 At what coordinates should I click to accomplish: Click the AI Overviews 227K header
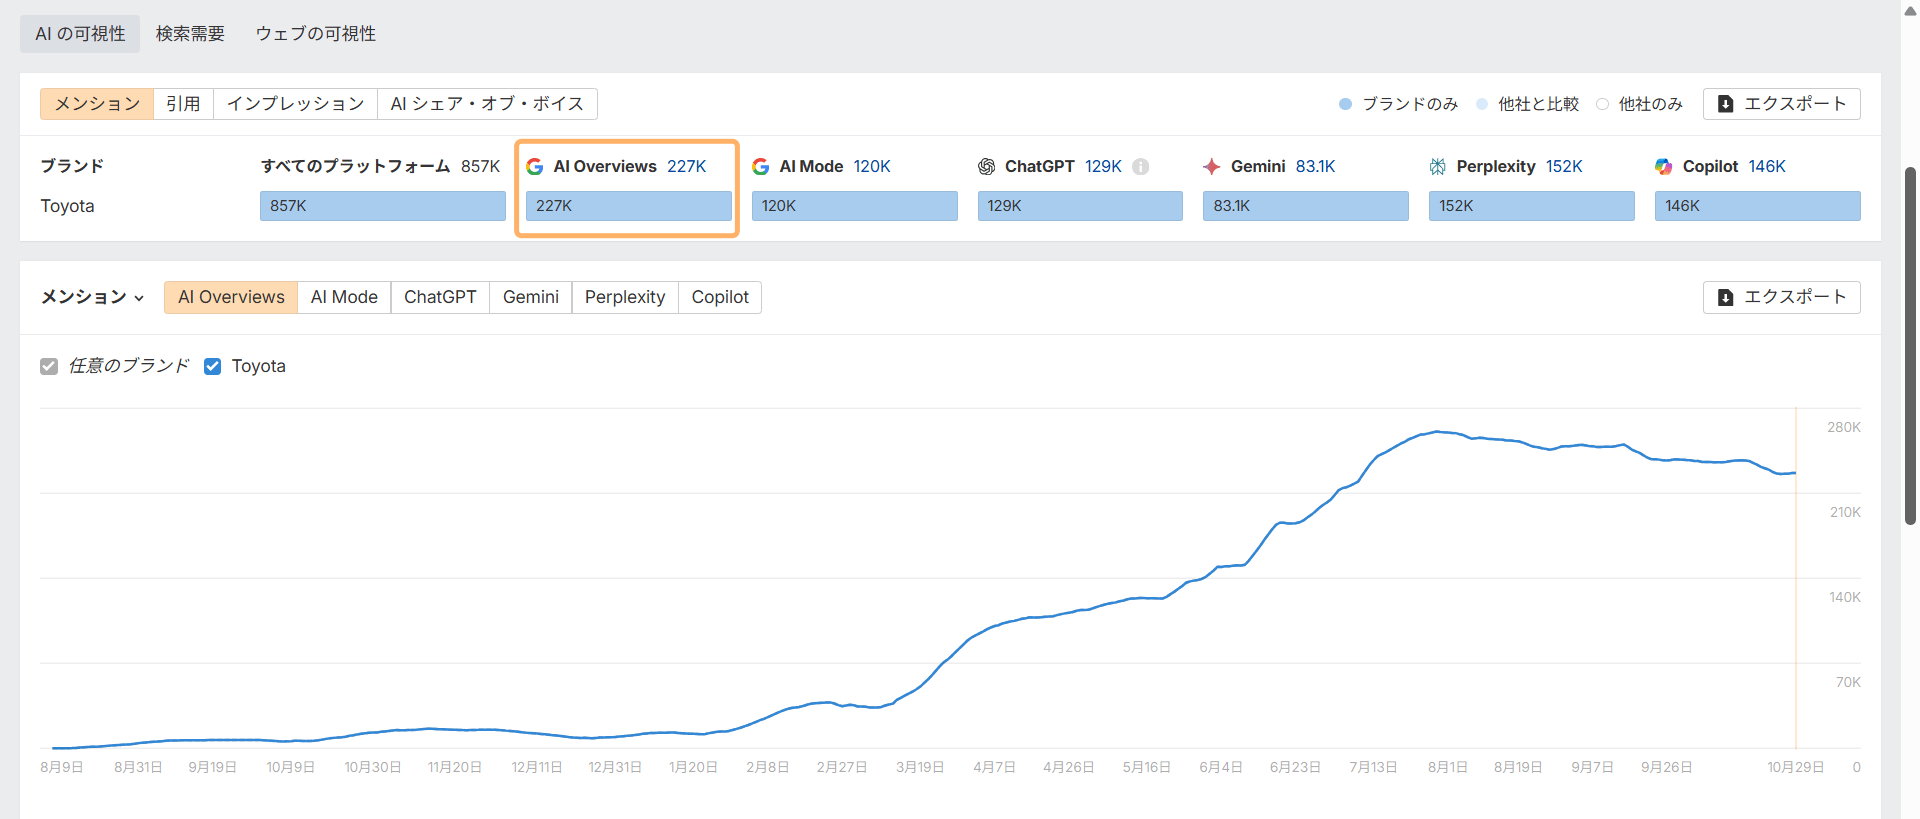(x=617, y=167)
